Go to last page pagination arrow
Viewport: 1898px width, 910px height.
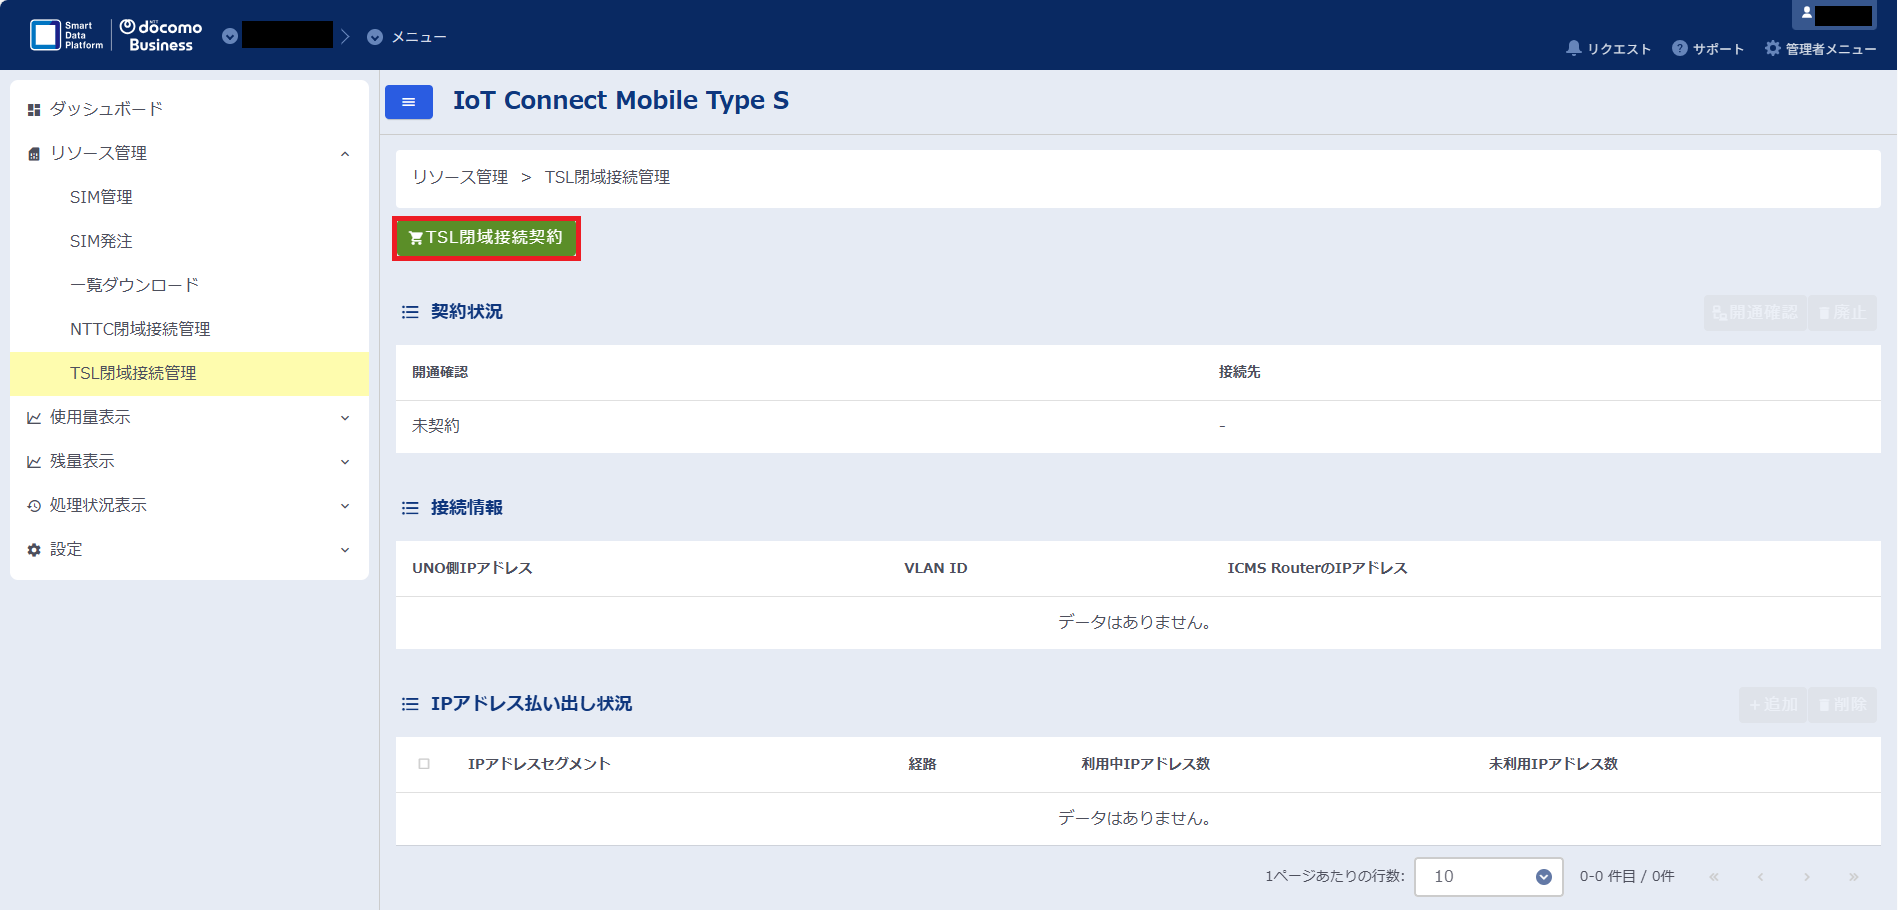[x=1854, y=877]
